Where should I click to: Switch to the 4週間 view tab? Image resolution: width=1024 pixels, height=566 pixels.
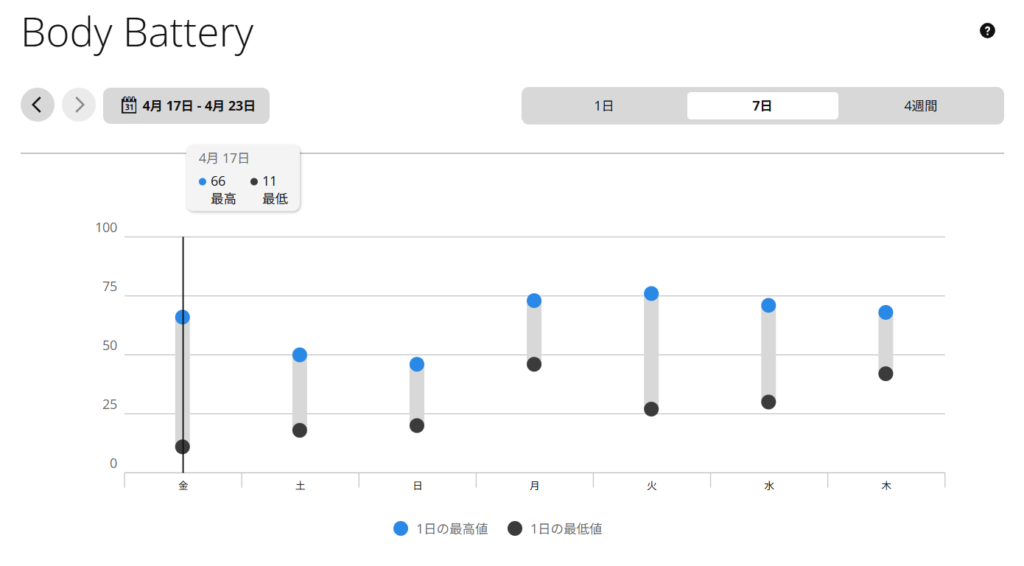click(920, 106)
